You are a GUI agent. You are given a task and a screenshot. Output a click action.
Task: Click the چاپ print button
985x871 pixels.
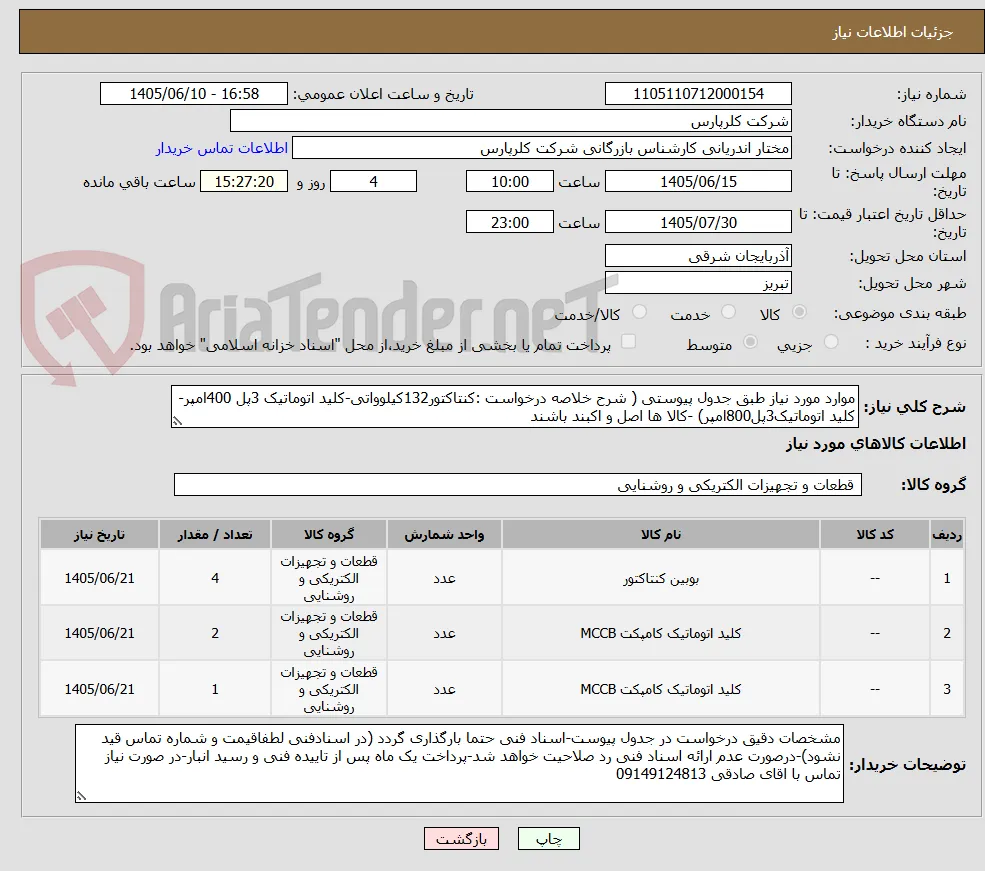[548, 839]
